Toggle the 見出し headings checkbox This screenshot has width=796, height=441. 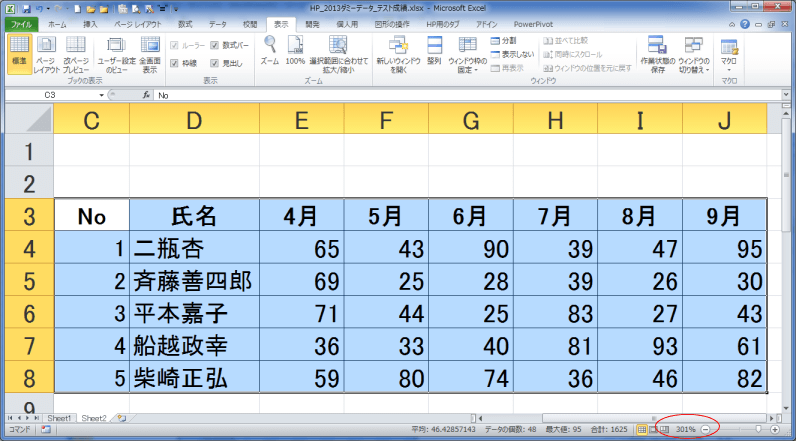pyautogui.click(x=214, y=63)
